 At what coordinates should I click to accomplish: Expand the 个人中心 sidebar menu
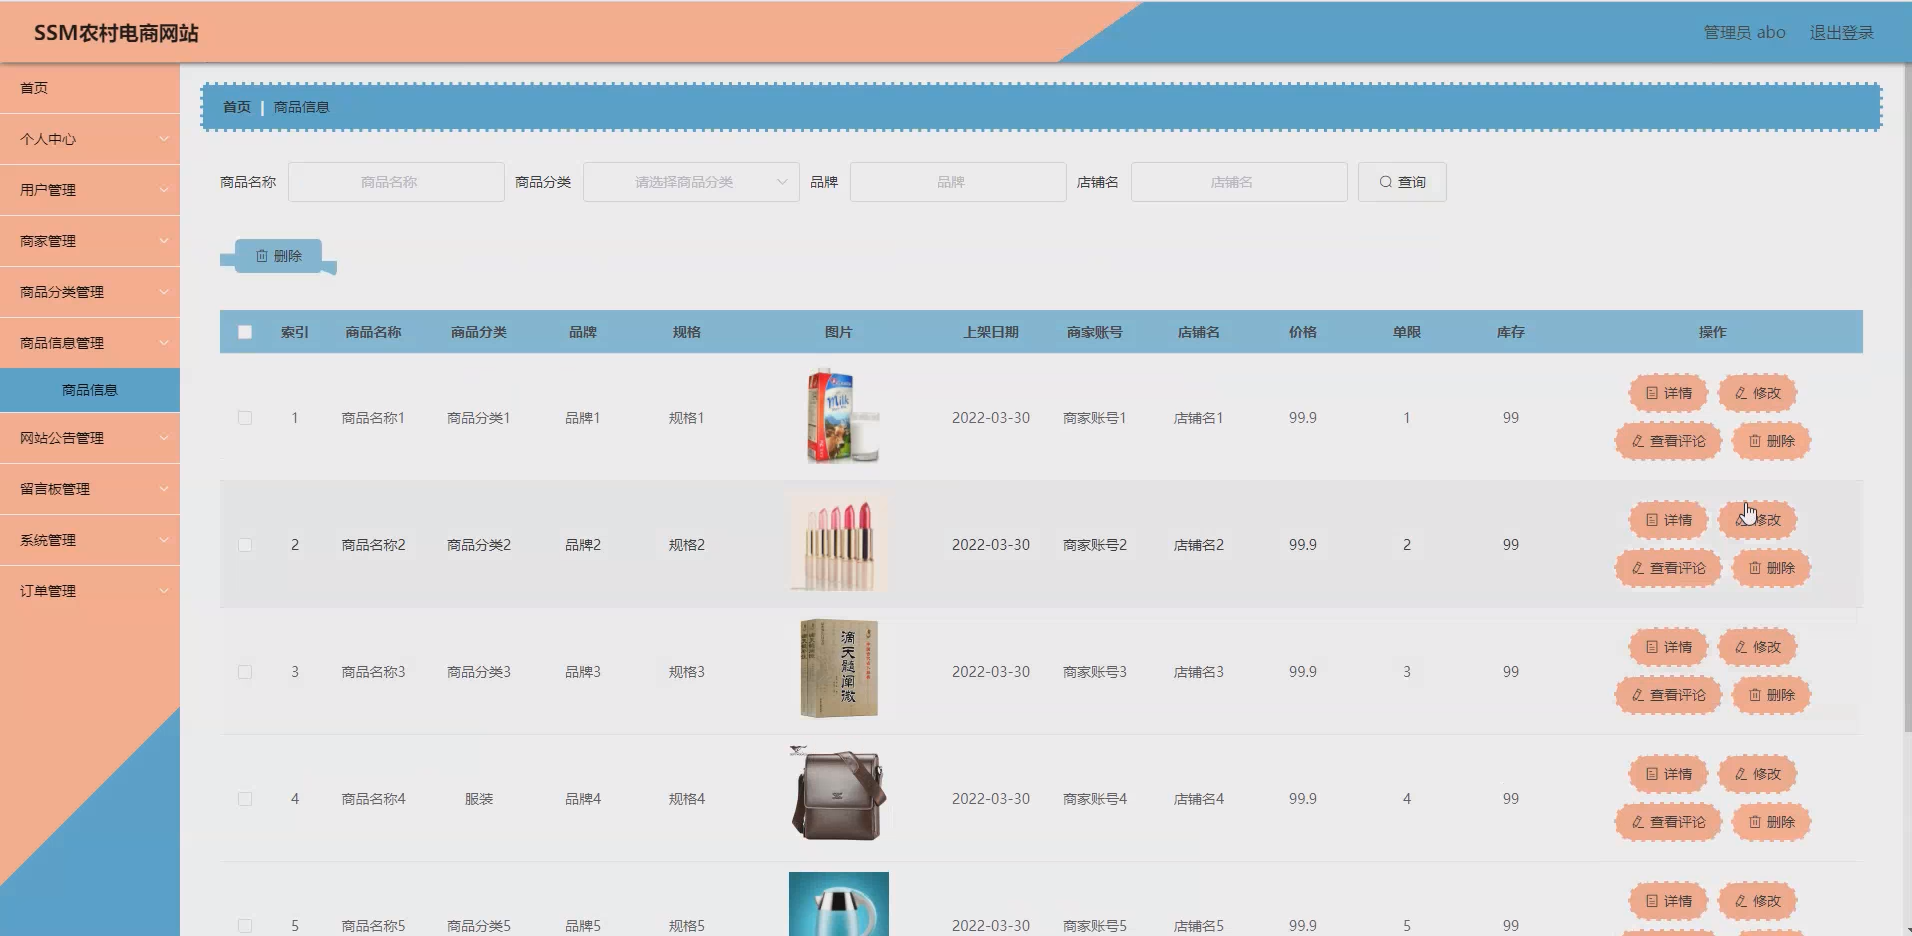click(x=90, y=139)
